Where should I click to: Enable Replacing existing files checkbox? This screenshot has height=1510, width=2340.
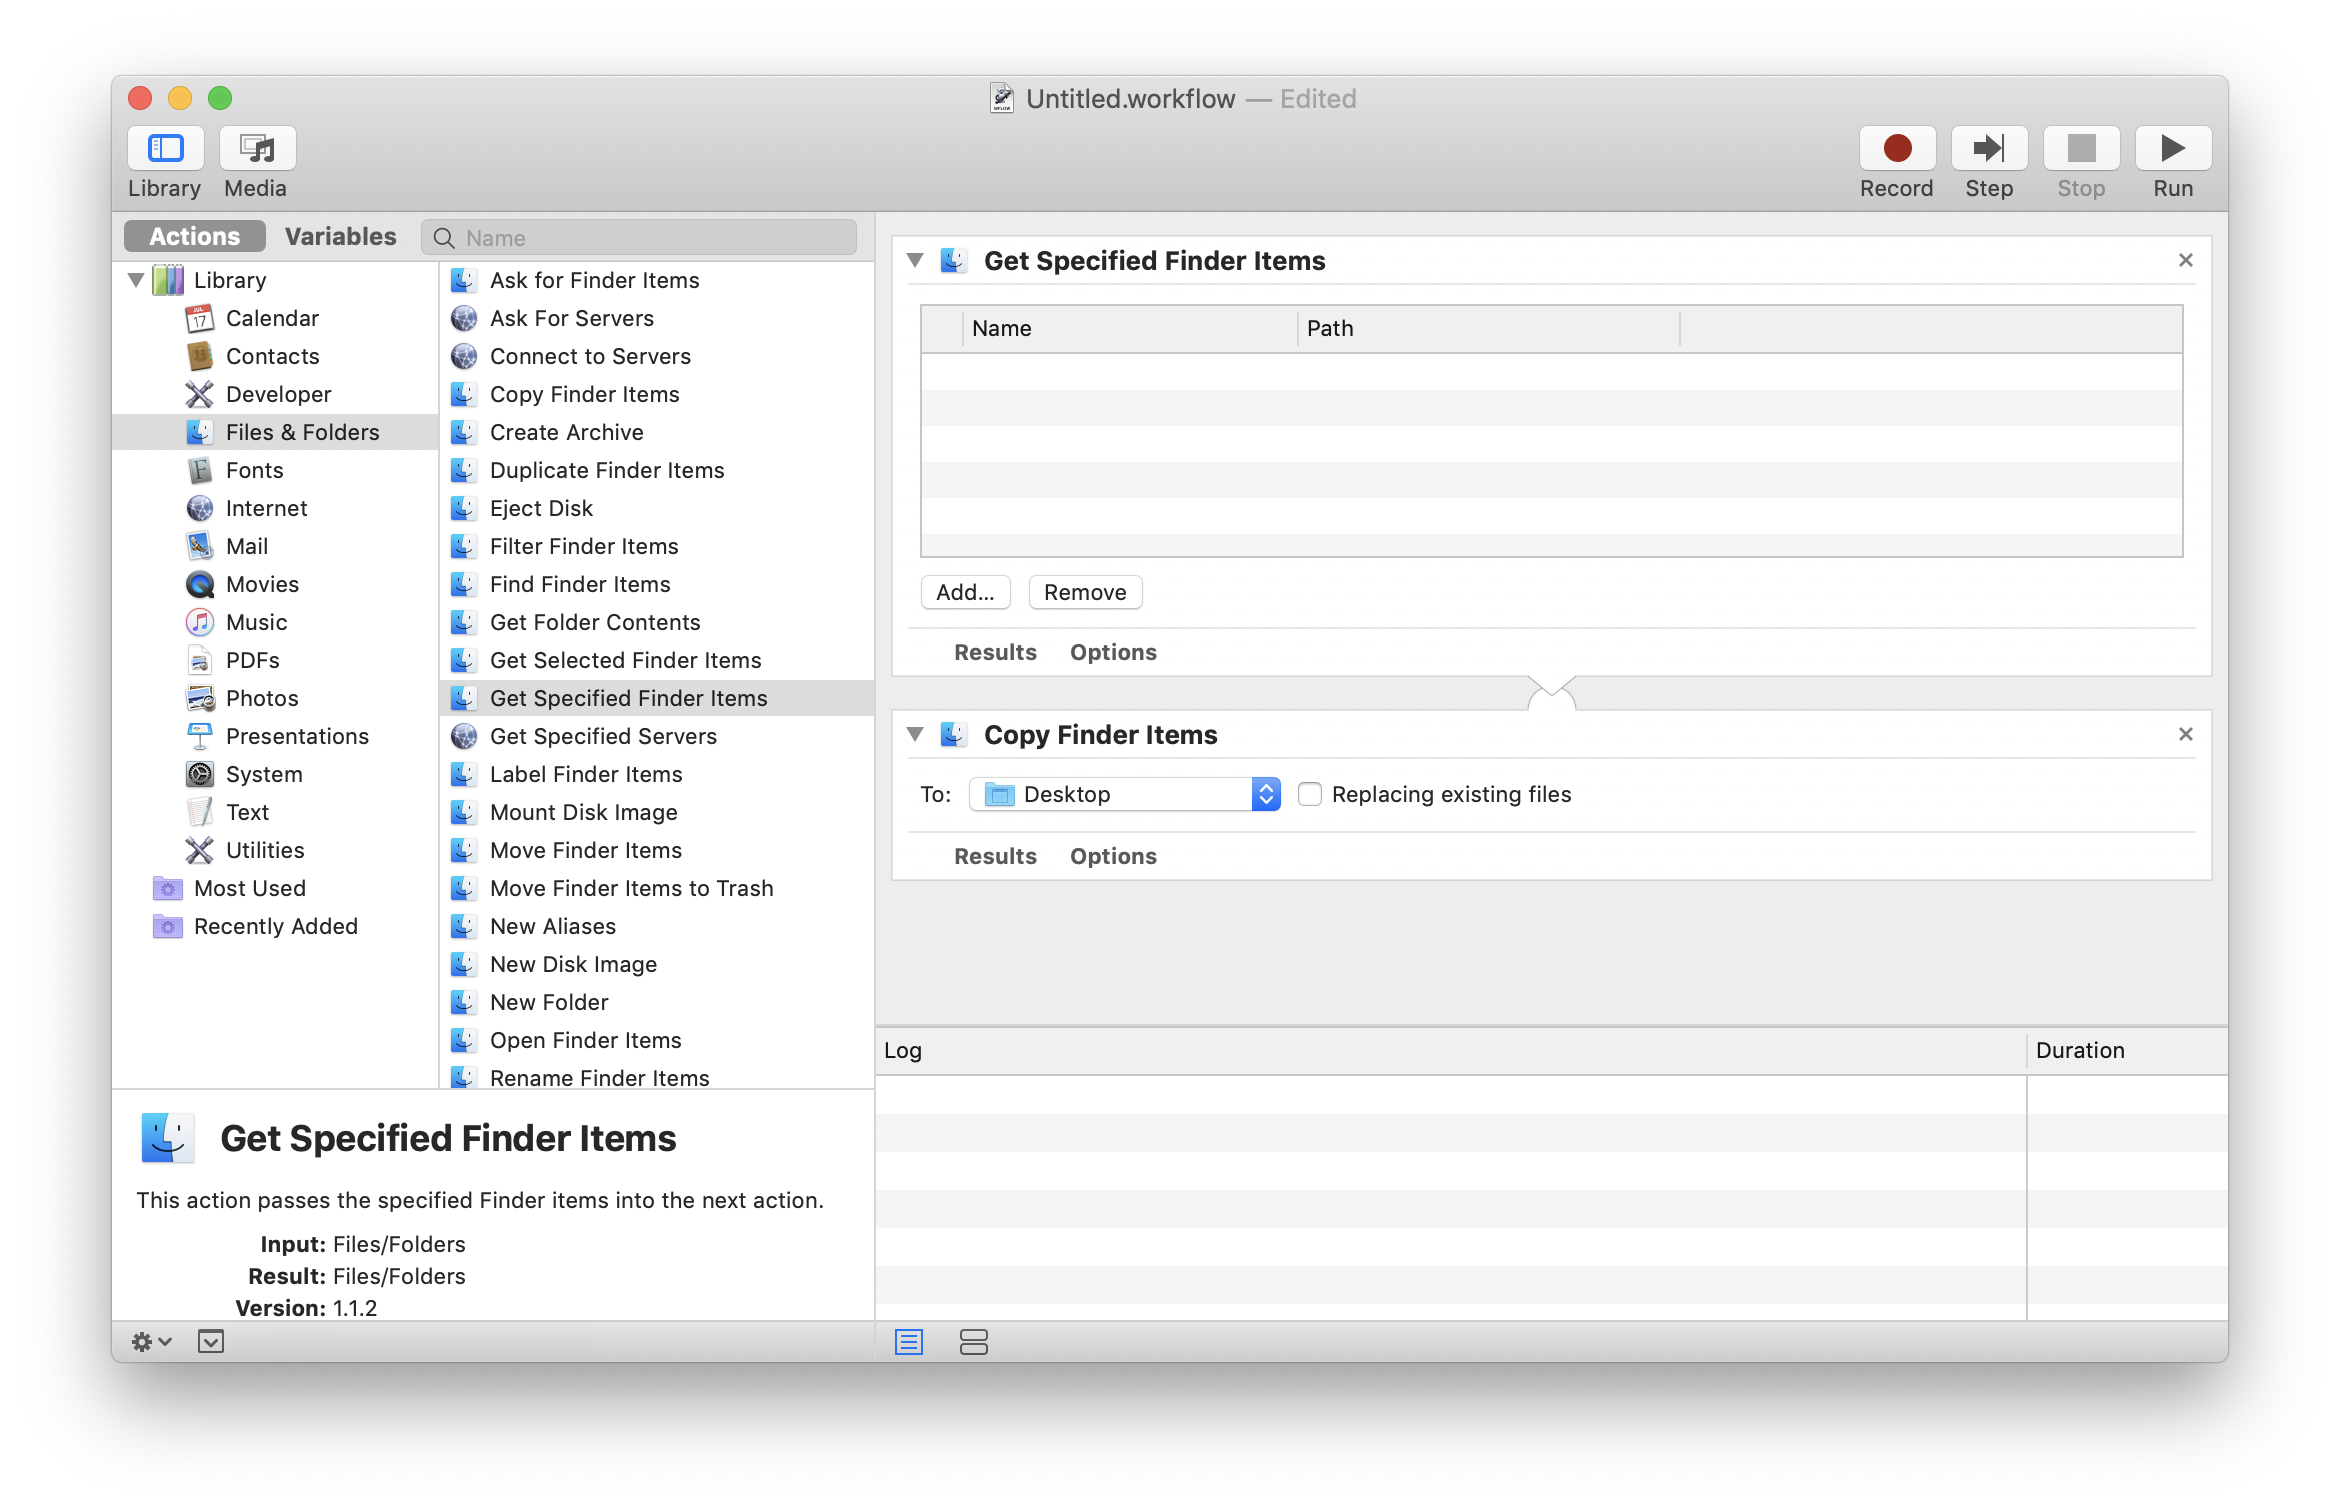point(1310,794)
